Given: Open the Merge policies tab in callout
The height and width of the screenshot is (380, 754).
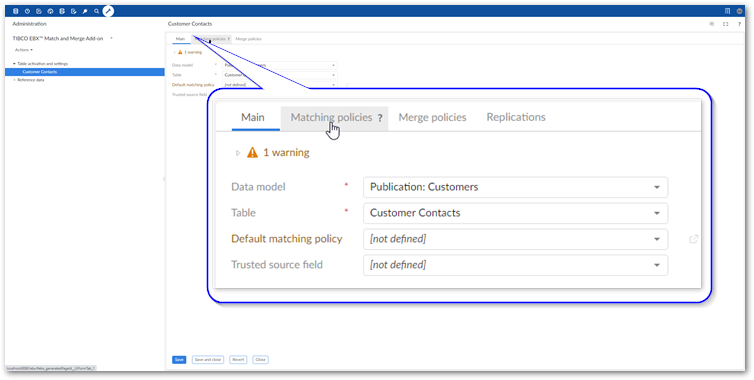Looking at the screenshot, I should pos(432,117).
